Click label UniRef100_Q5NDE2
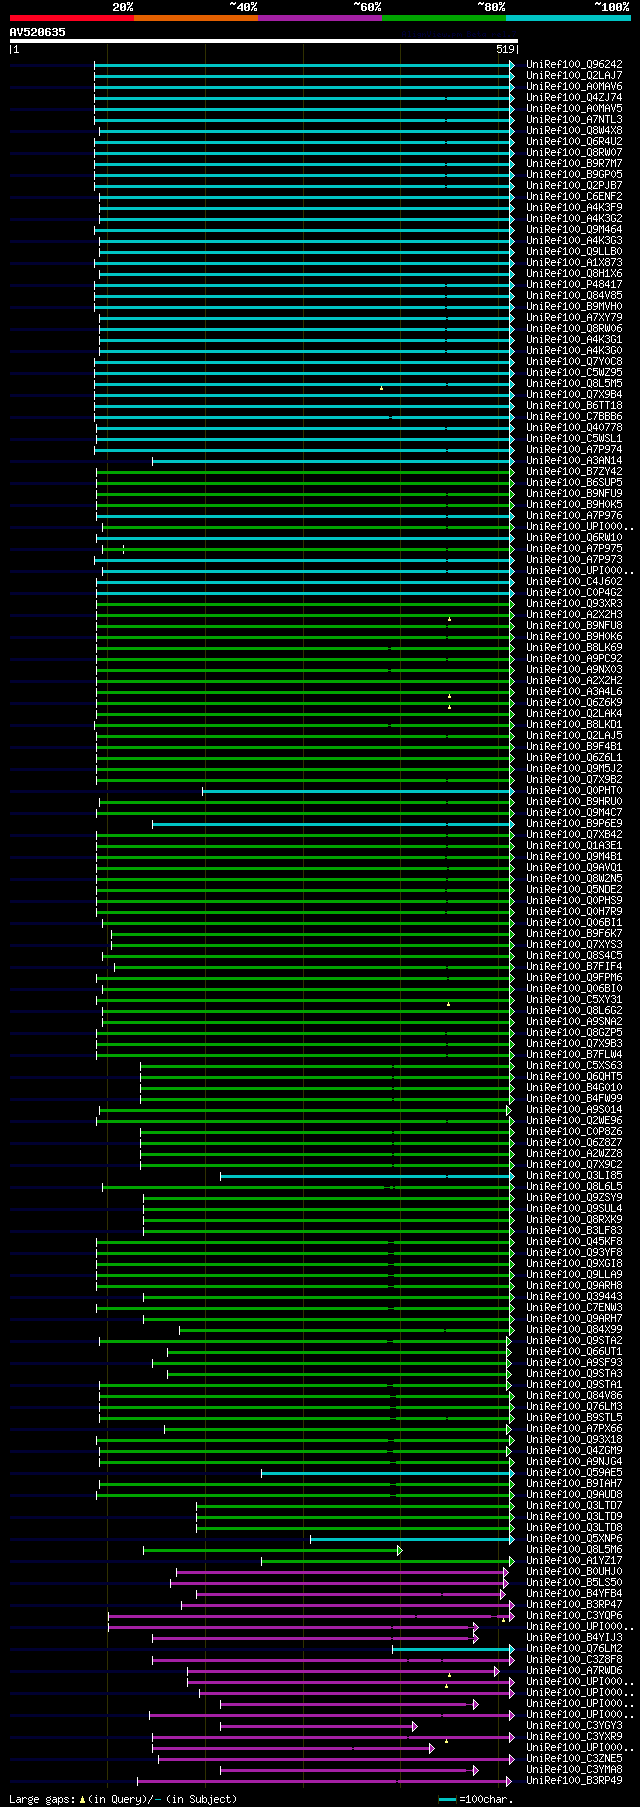640x1807 pixels. click(x=574, y=890)
